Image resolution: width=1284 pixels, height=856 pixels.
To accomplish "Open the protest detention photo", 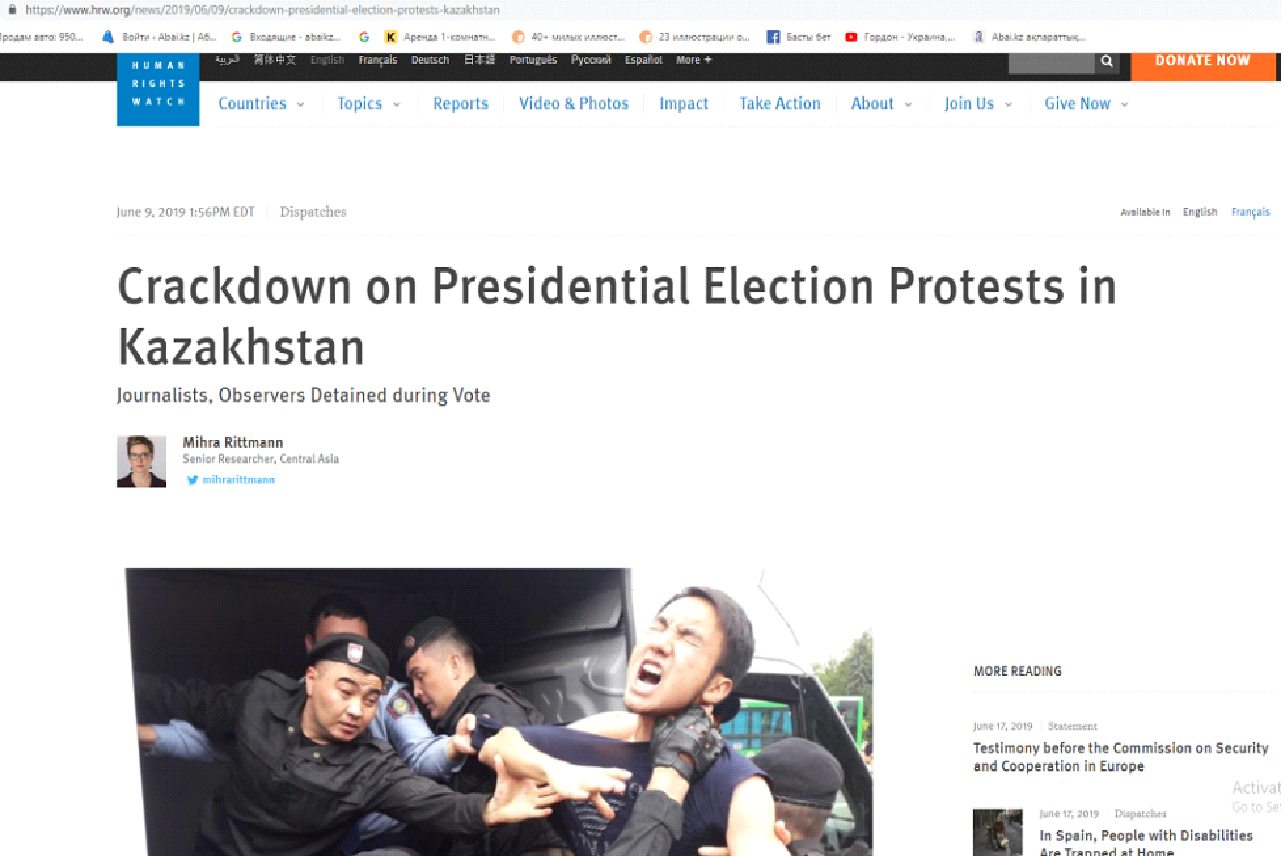I will point(498,712).
